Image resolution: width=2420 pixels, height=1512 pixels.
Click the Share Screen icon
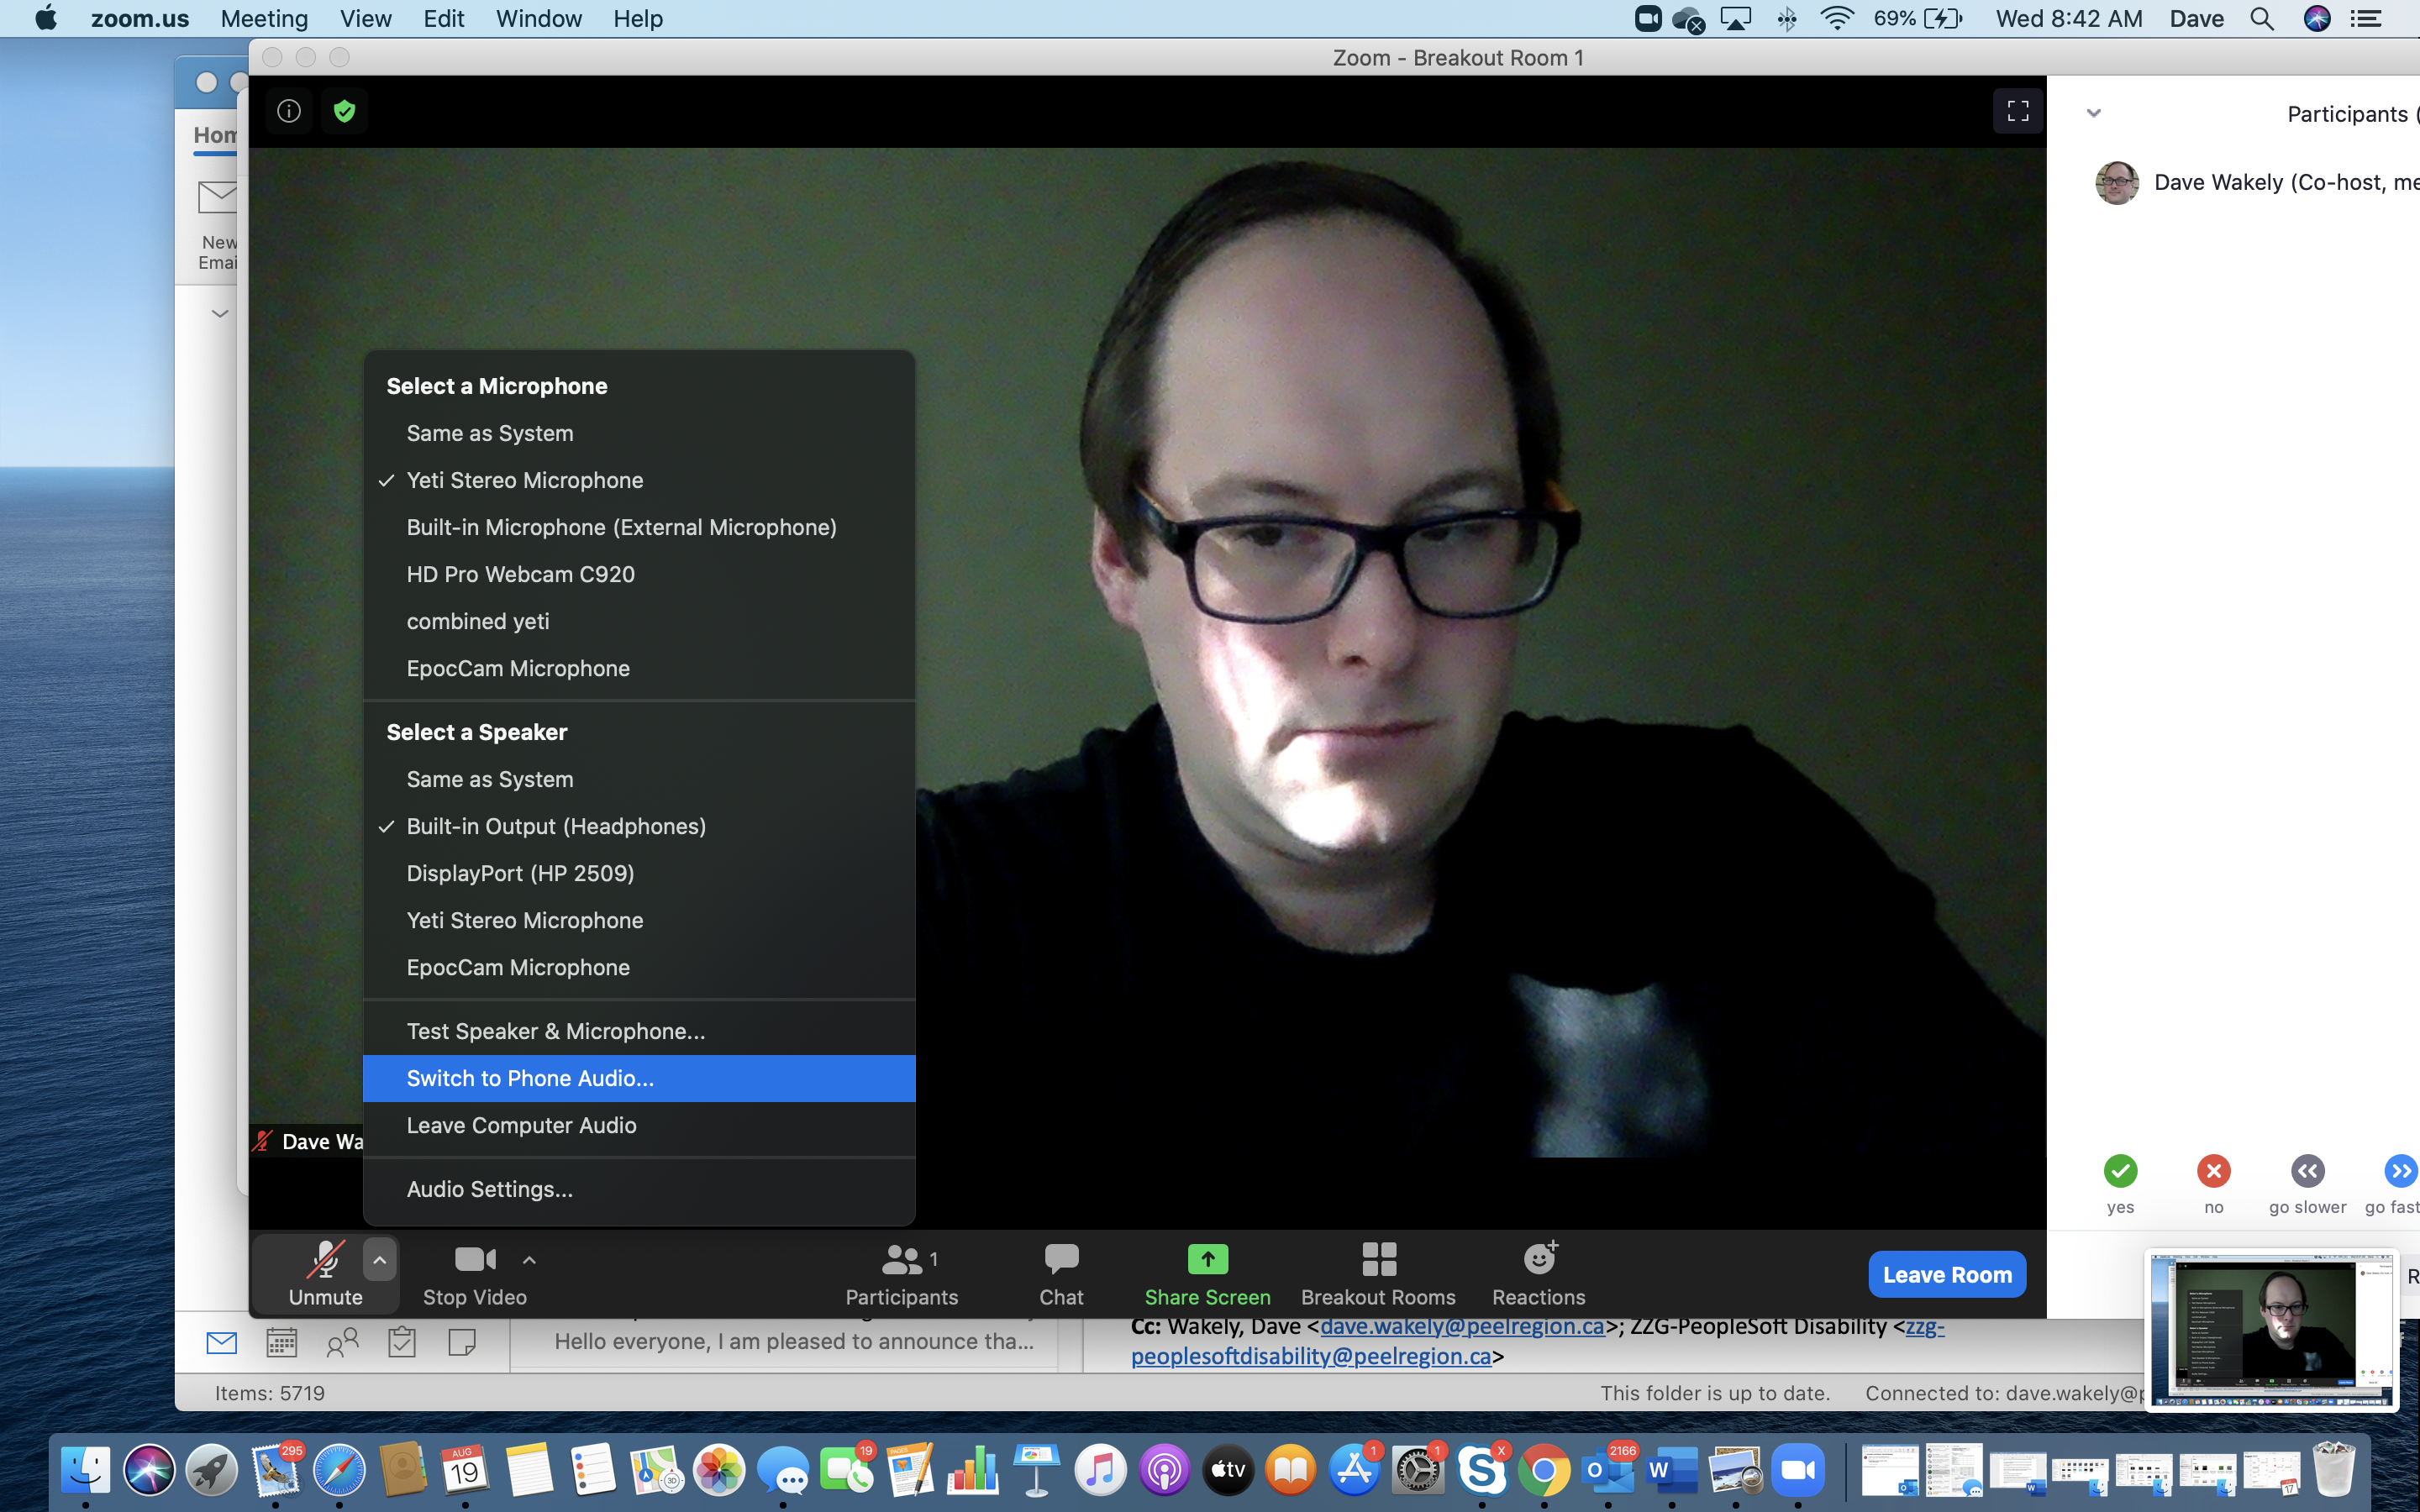pos(1207,1260)
